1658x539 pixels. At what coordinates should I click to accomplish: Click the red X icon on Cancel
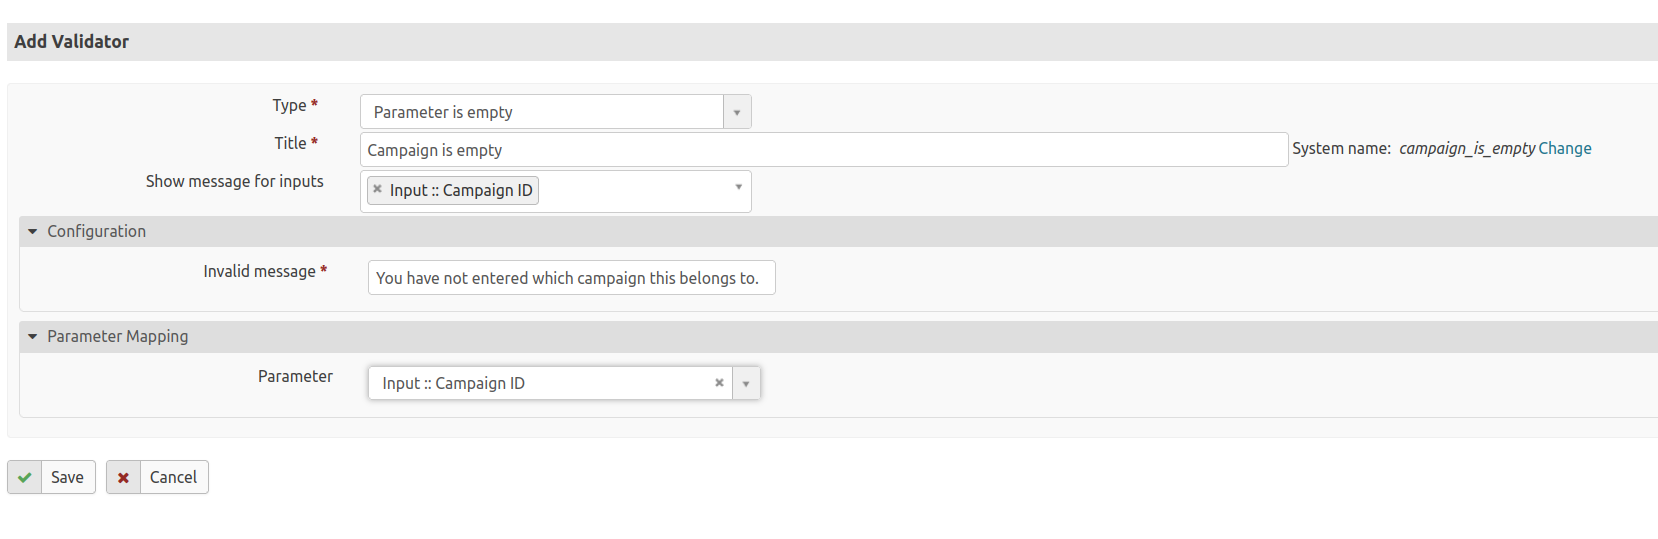click(123, 478)
